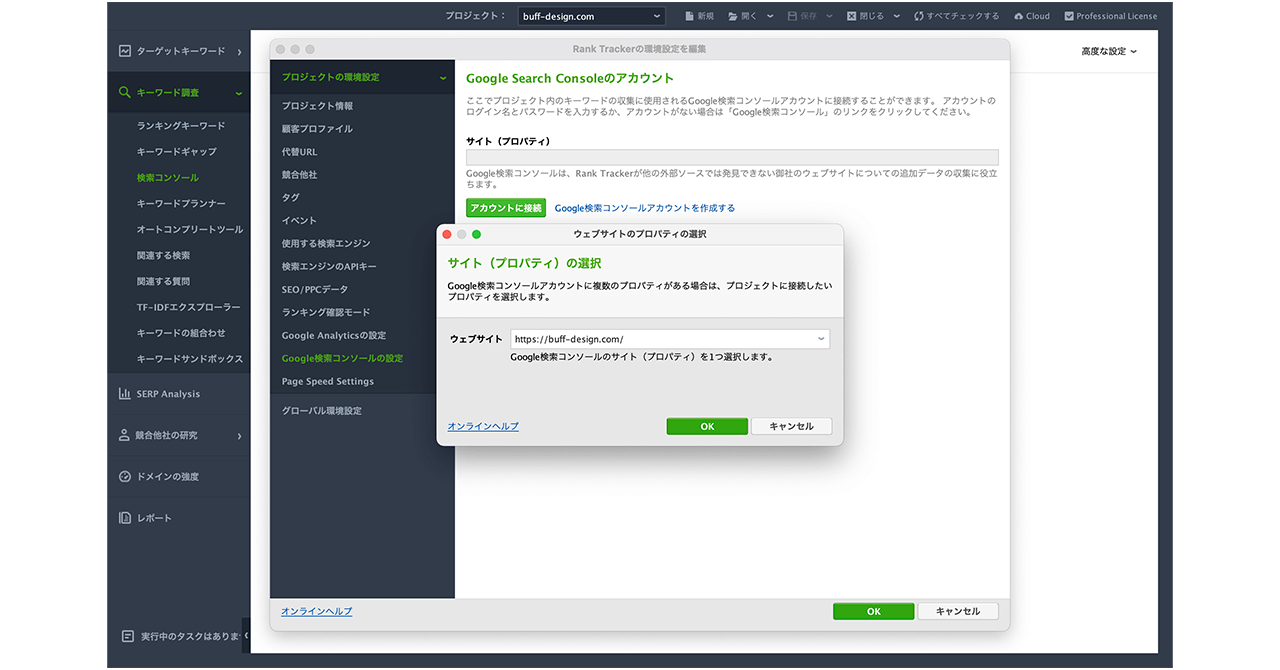
Task: Click the レポート document icon
Action: coord(125,518)
